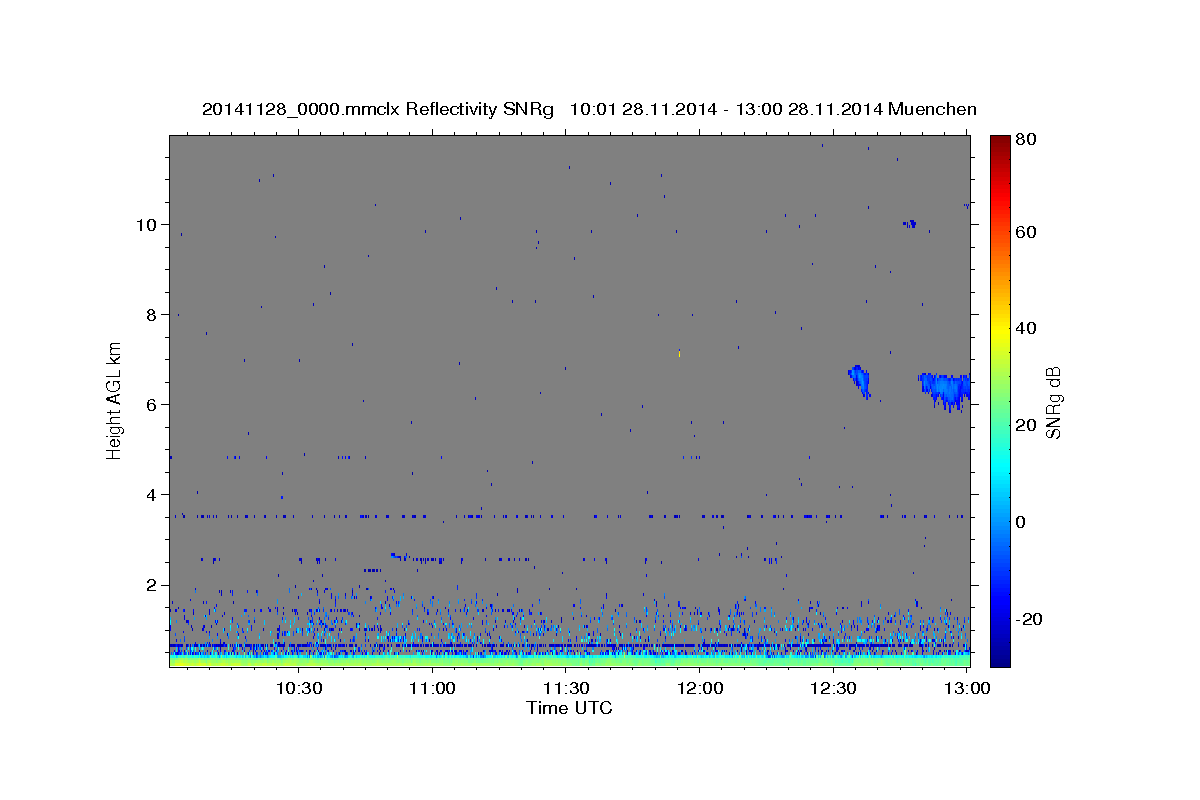The height and width of the screenshot is (800, 1200).
Task: Click the plot title text at top
Action: click(x=589, y=109)
